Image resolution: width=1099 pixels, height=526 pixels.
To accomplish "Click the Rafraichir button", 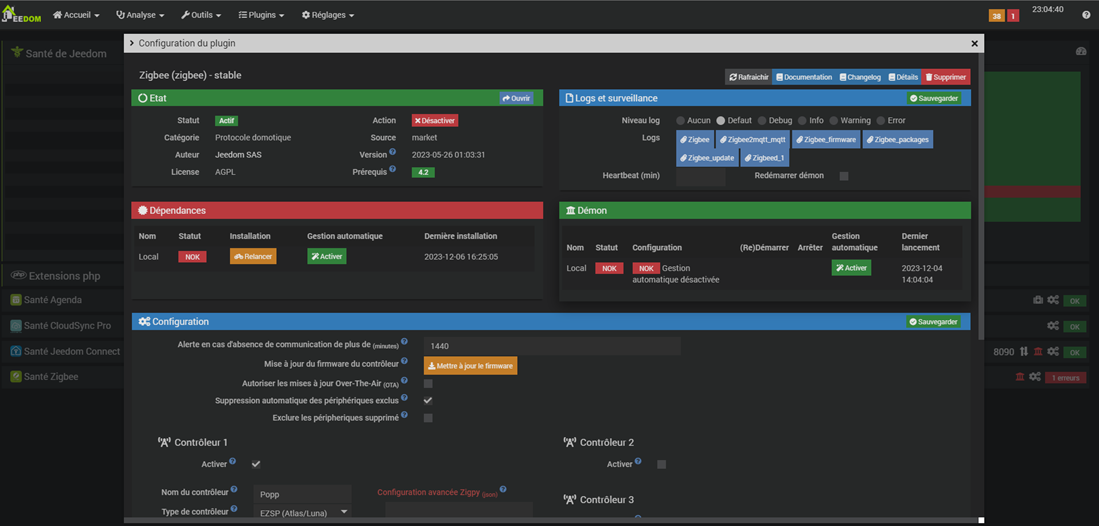I will pos(749,77).
